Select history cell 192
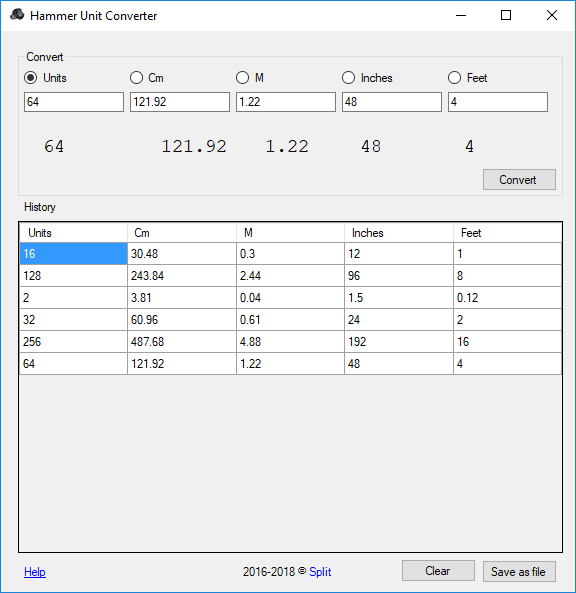576x593 pixels. click(x=399, y=342)
